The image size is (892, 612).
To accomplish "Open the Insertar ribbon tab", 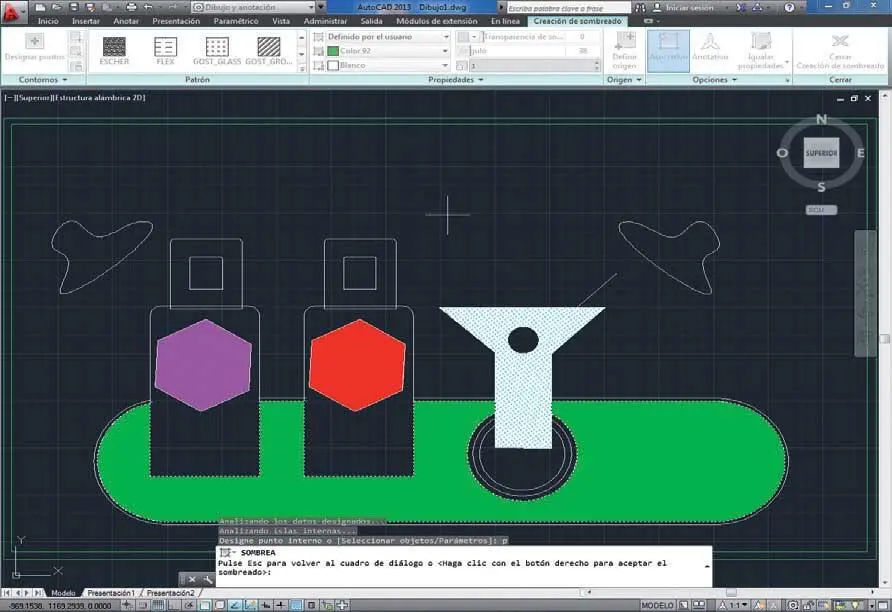I will click(85, 21).
